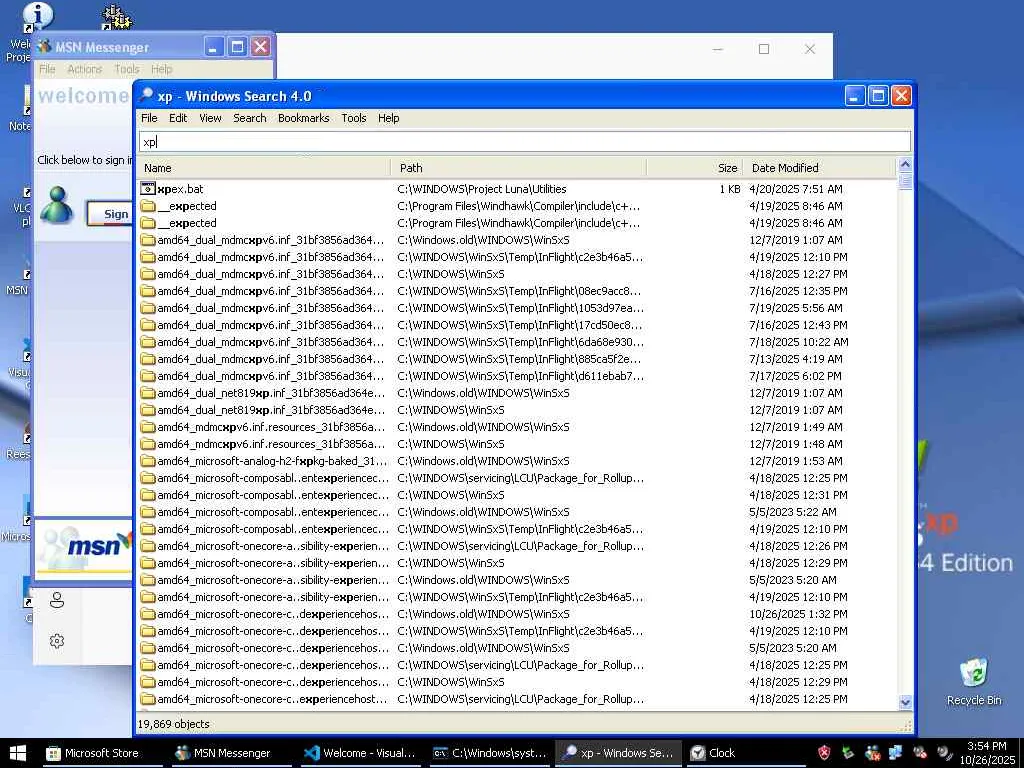Click the MSN Messenger buddy avatar icon
The image size is (1024, 768).
click(x=57, y=205)
